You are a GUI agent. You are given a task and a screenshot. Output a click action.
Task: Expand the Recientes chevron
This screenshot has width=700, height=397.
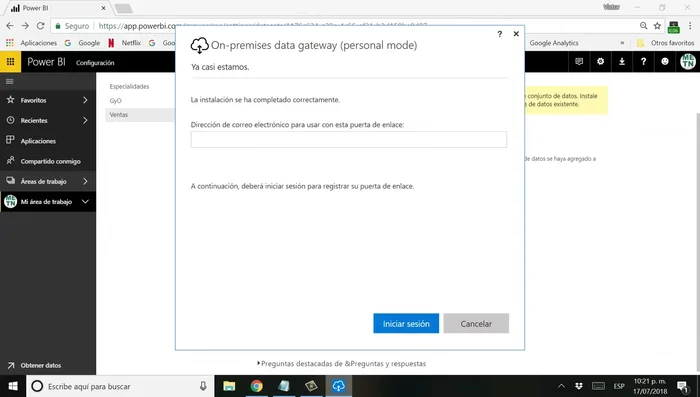(x=85, y=121)
